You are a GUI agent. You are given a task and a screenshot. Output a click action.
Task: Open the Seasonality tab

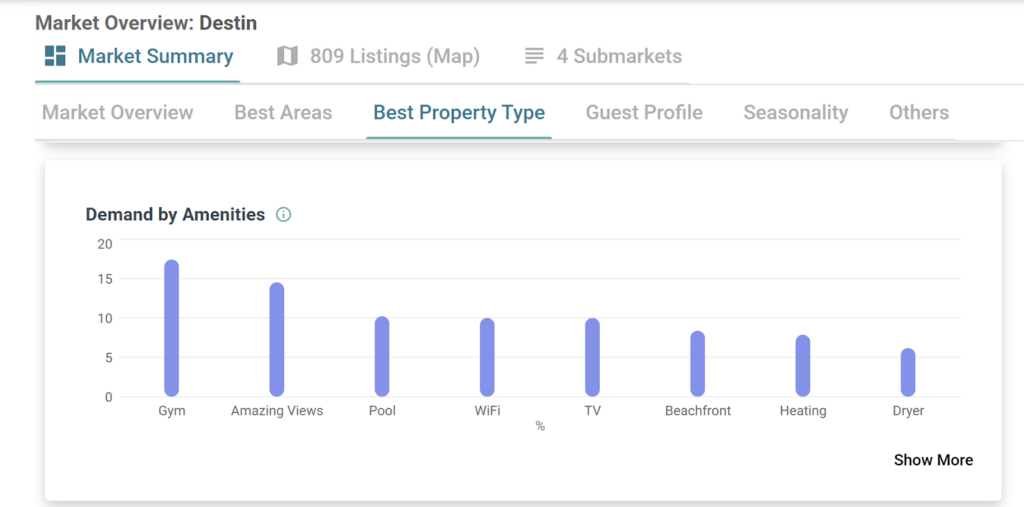click(795, 112)
